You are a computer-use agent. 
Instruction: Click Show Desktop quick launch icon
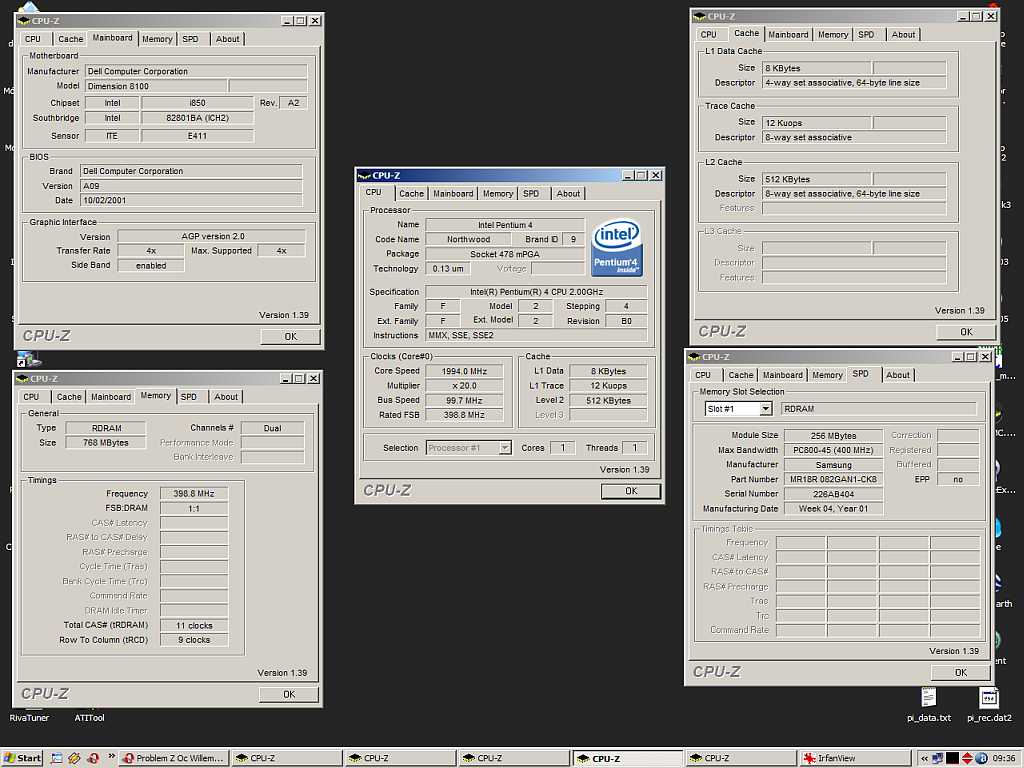pos(57,758)
